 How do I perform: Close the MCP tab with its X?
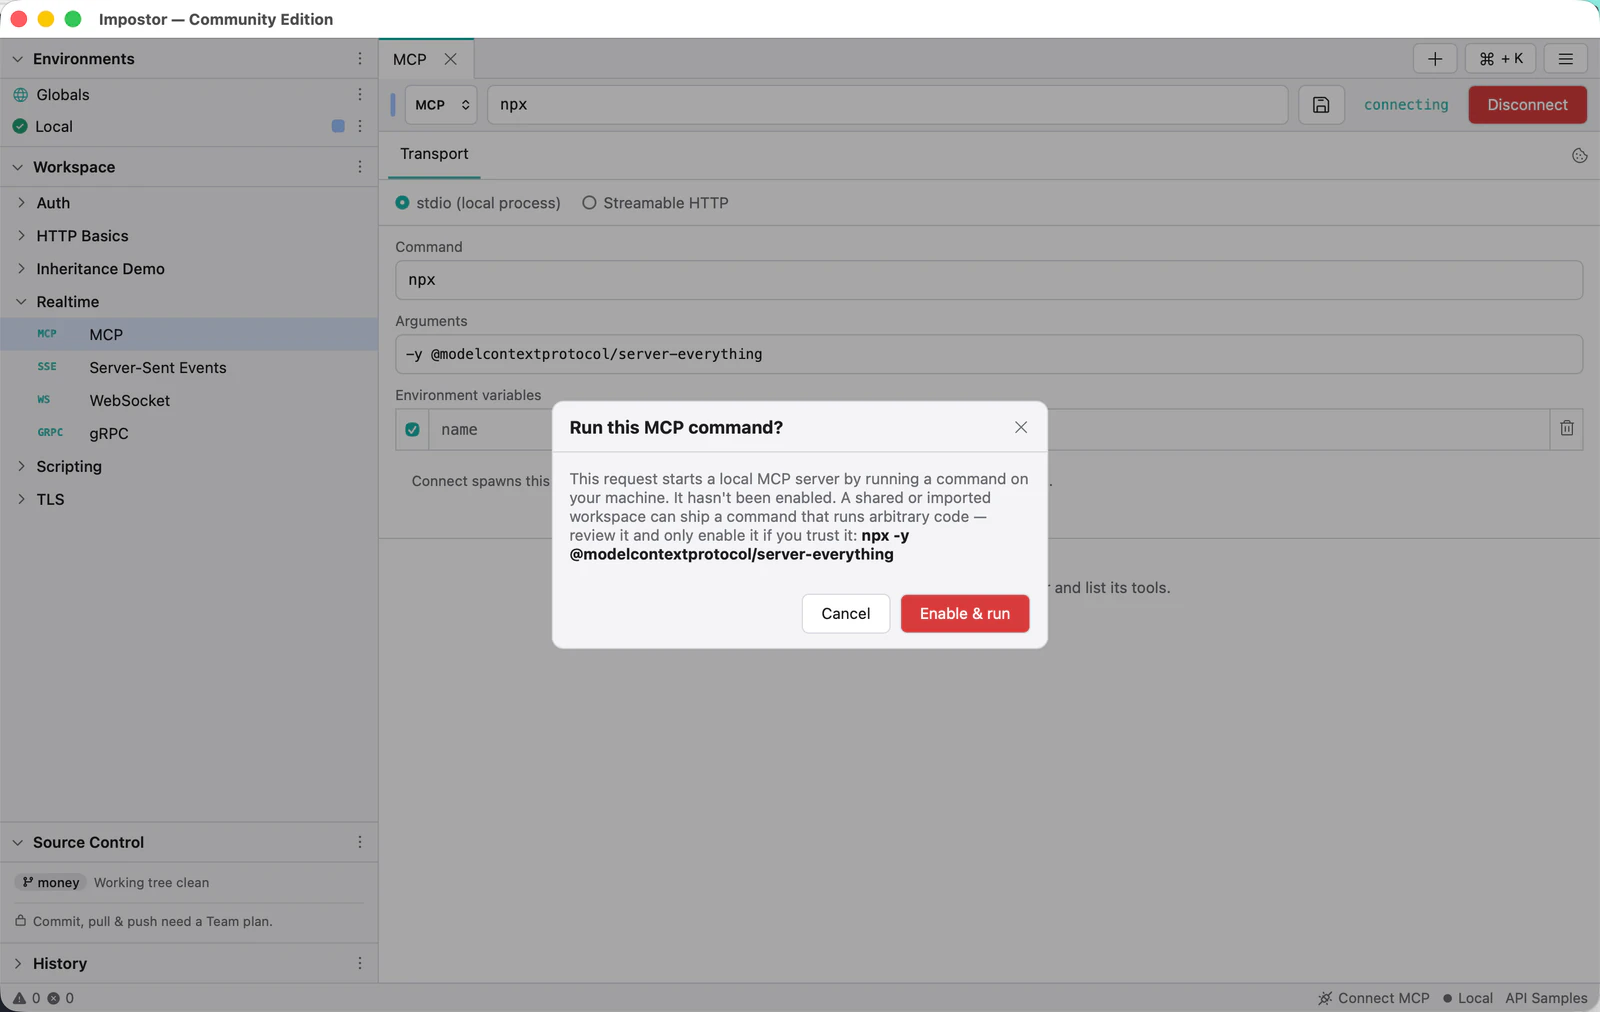click(x=451, y=59)
